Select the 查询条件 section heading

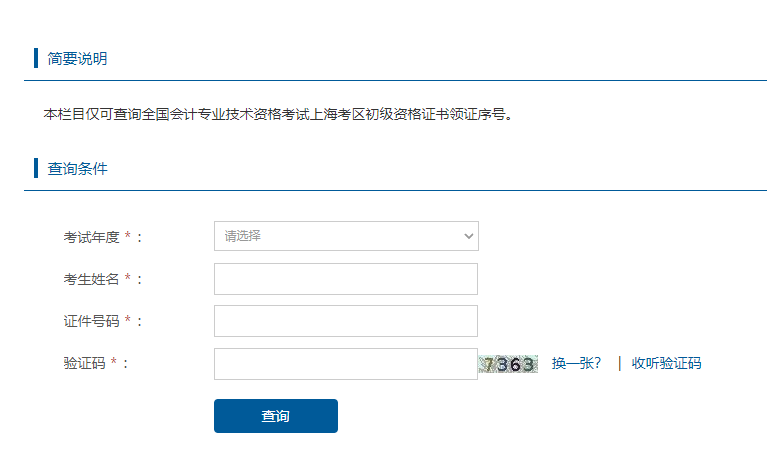77,169
